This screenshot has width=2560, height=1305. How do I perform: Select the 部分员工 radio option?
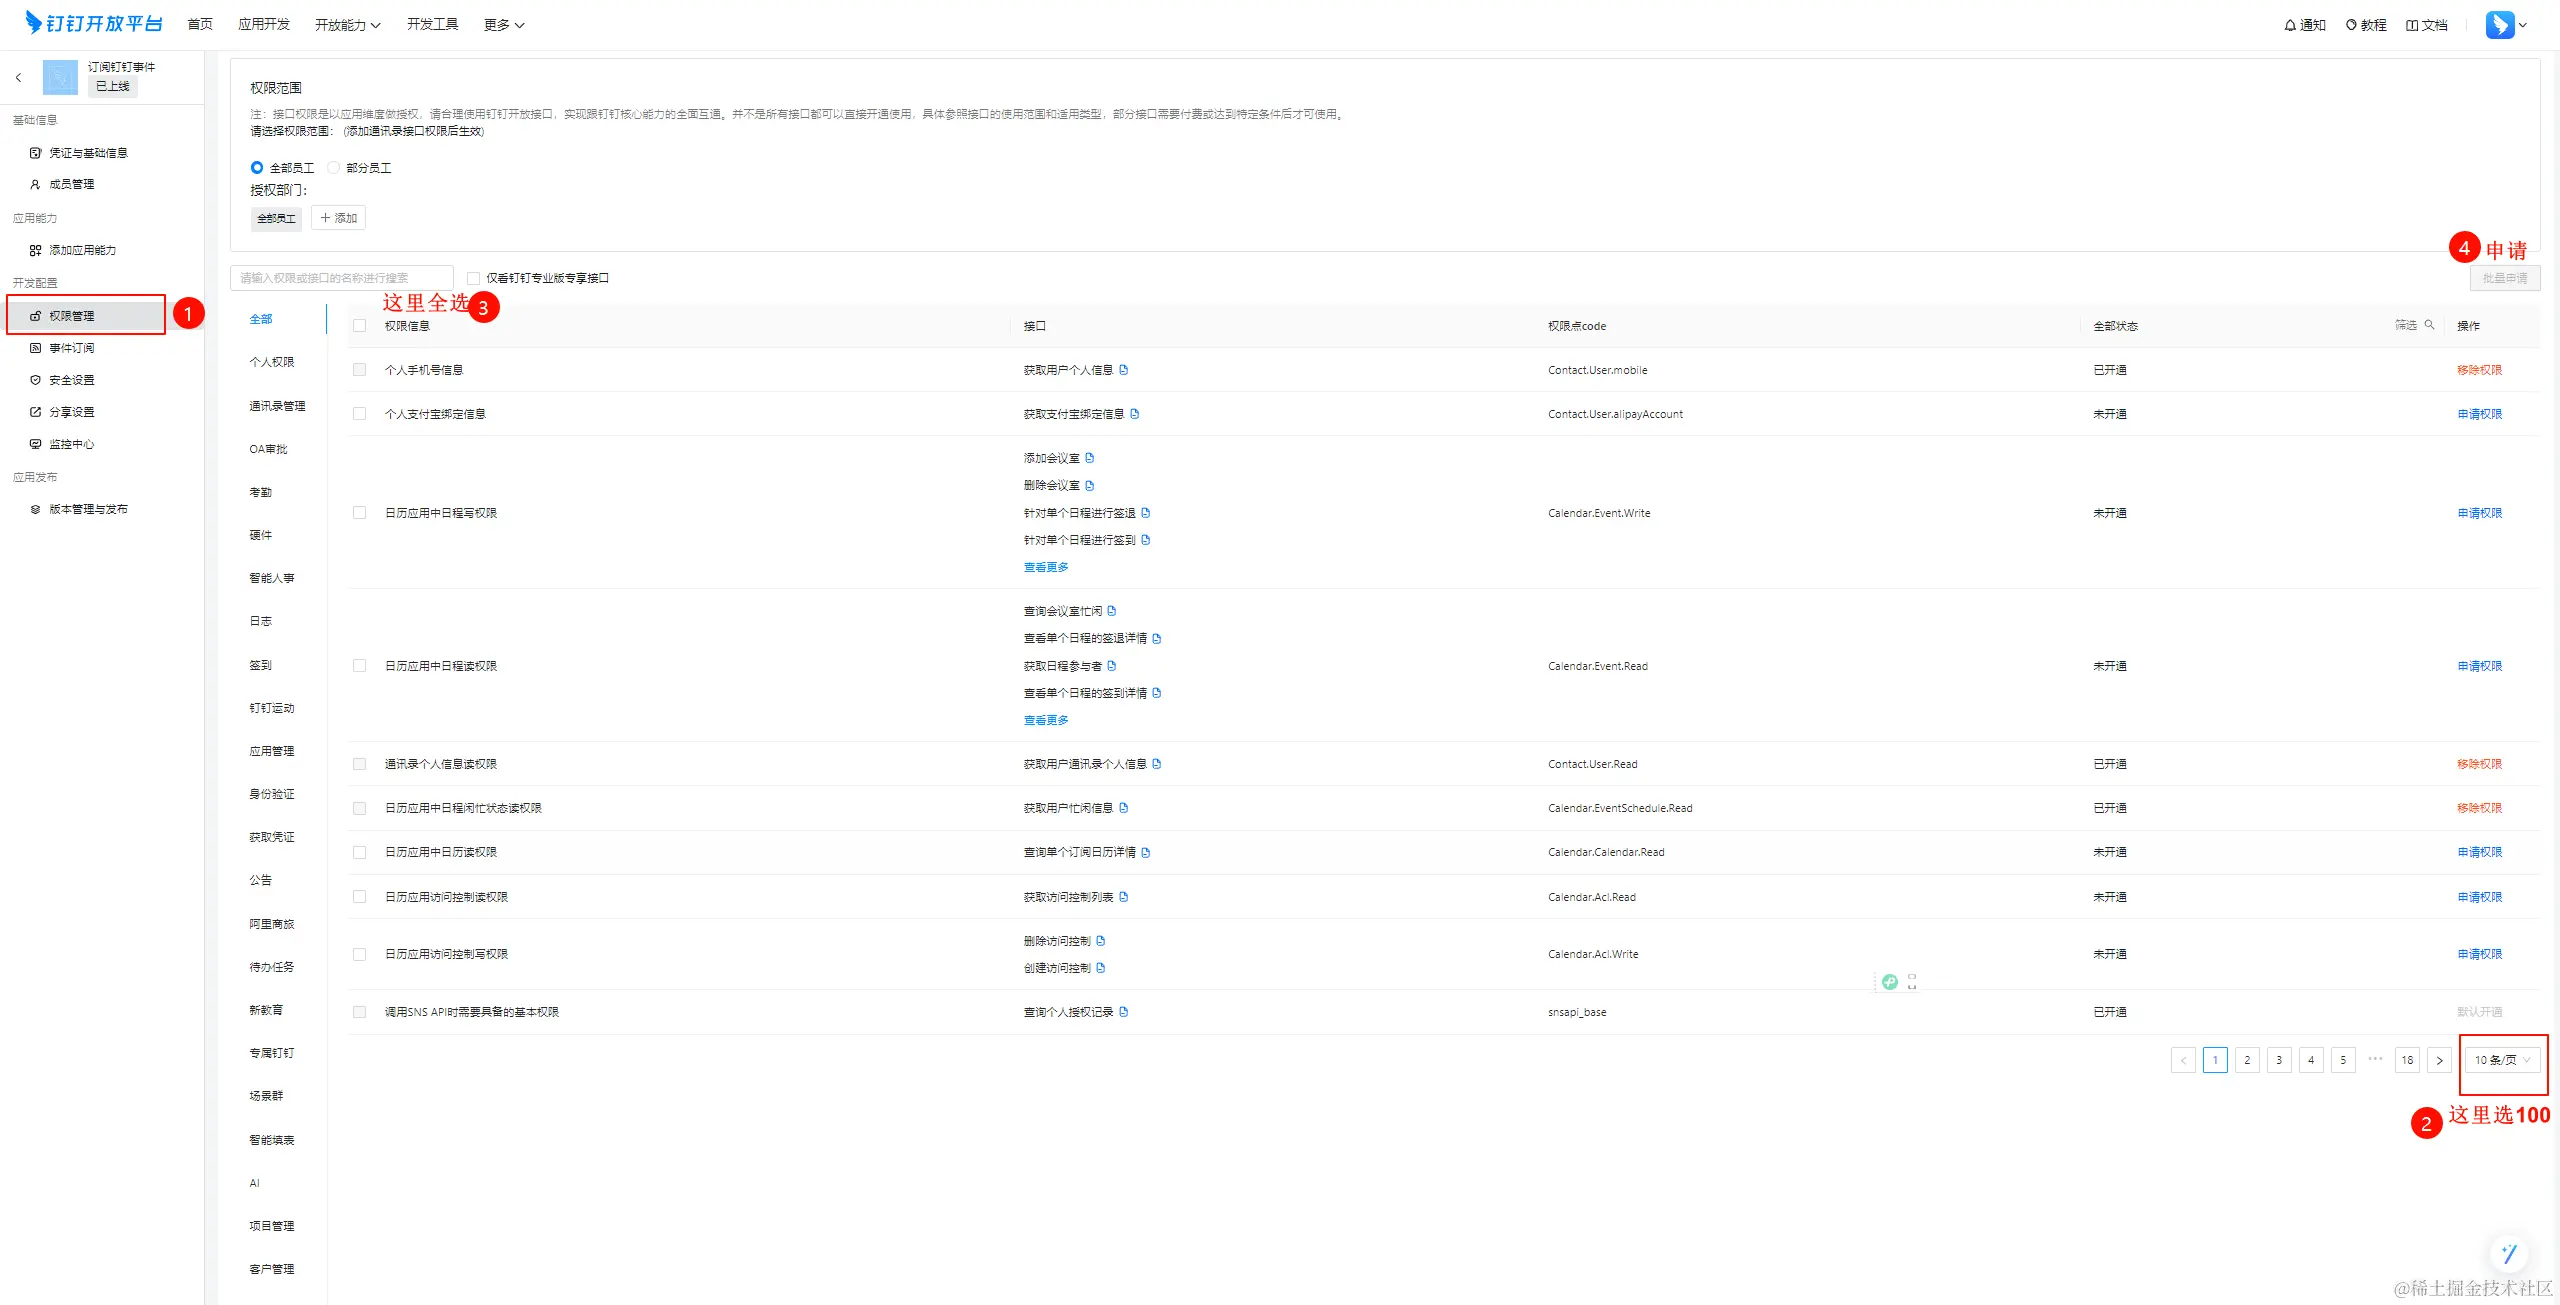click(x=334, y=168)
